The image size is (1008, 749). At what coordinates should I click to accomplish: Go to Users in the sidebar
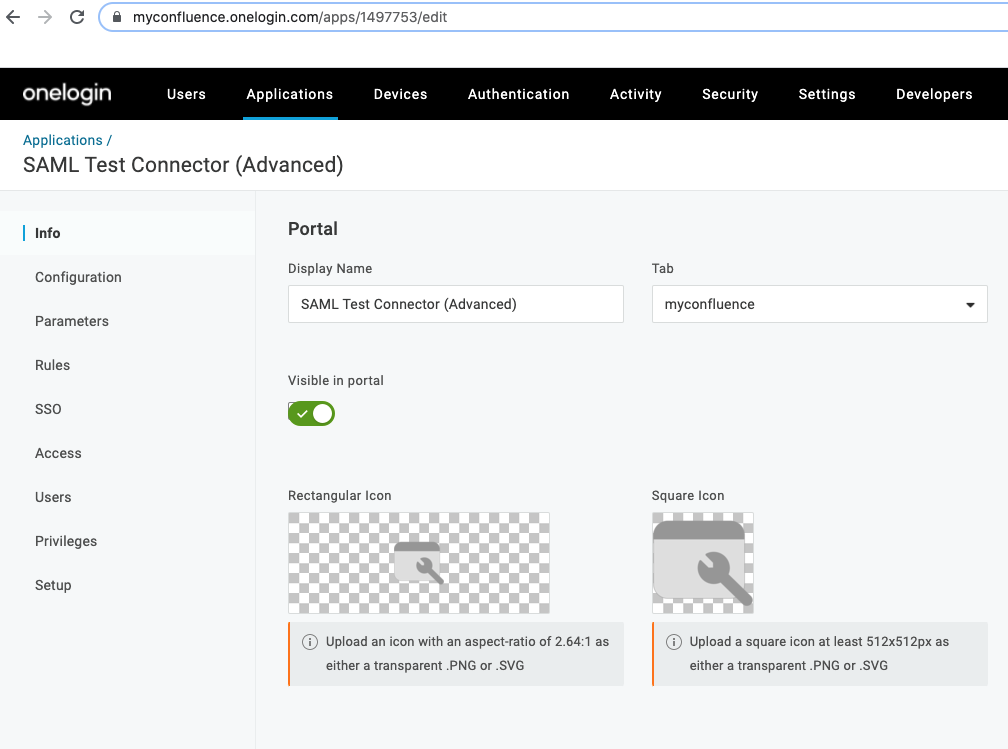(x=53, y=497)
